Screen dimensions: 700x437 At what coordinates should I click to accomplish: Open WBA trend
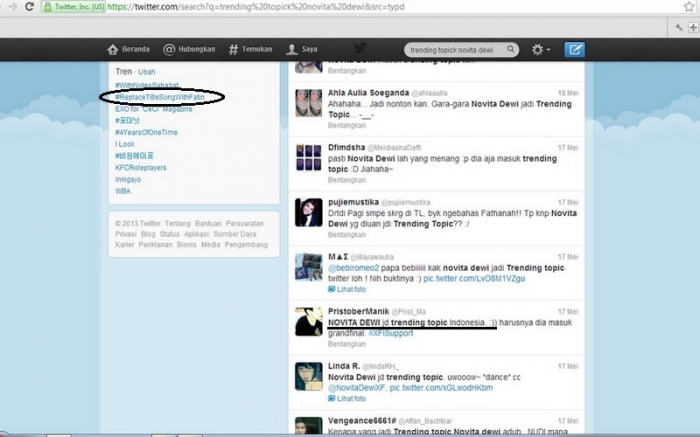[x=123, y=191]
